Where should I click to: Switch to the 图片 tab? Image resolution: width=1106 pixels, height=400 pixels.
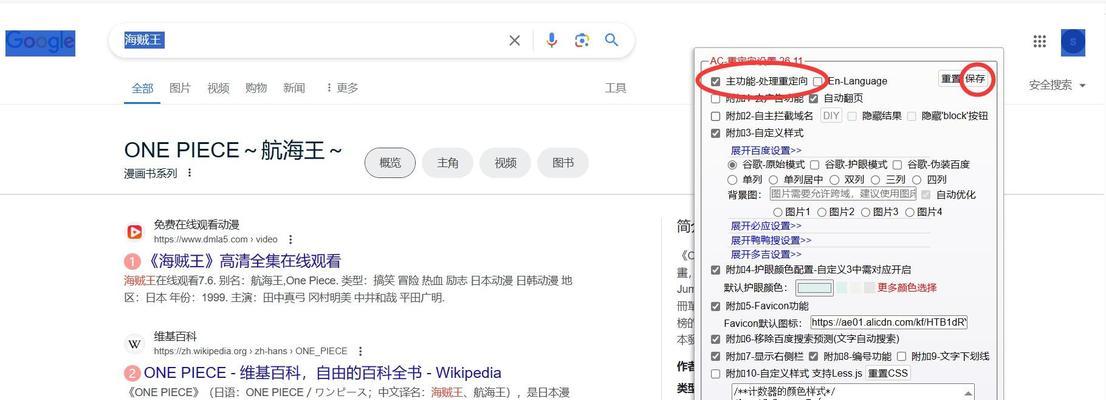point(180,88)
